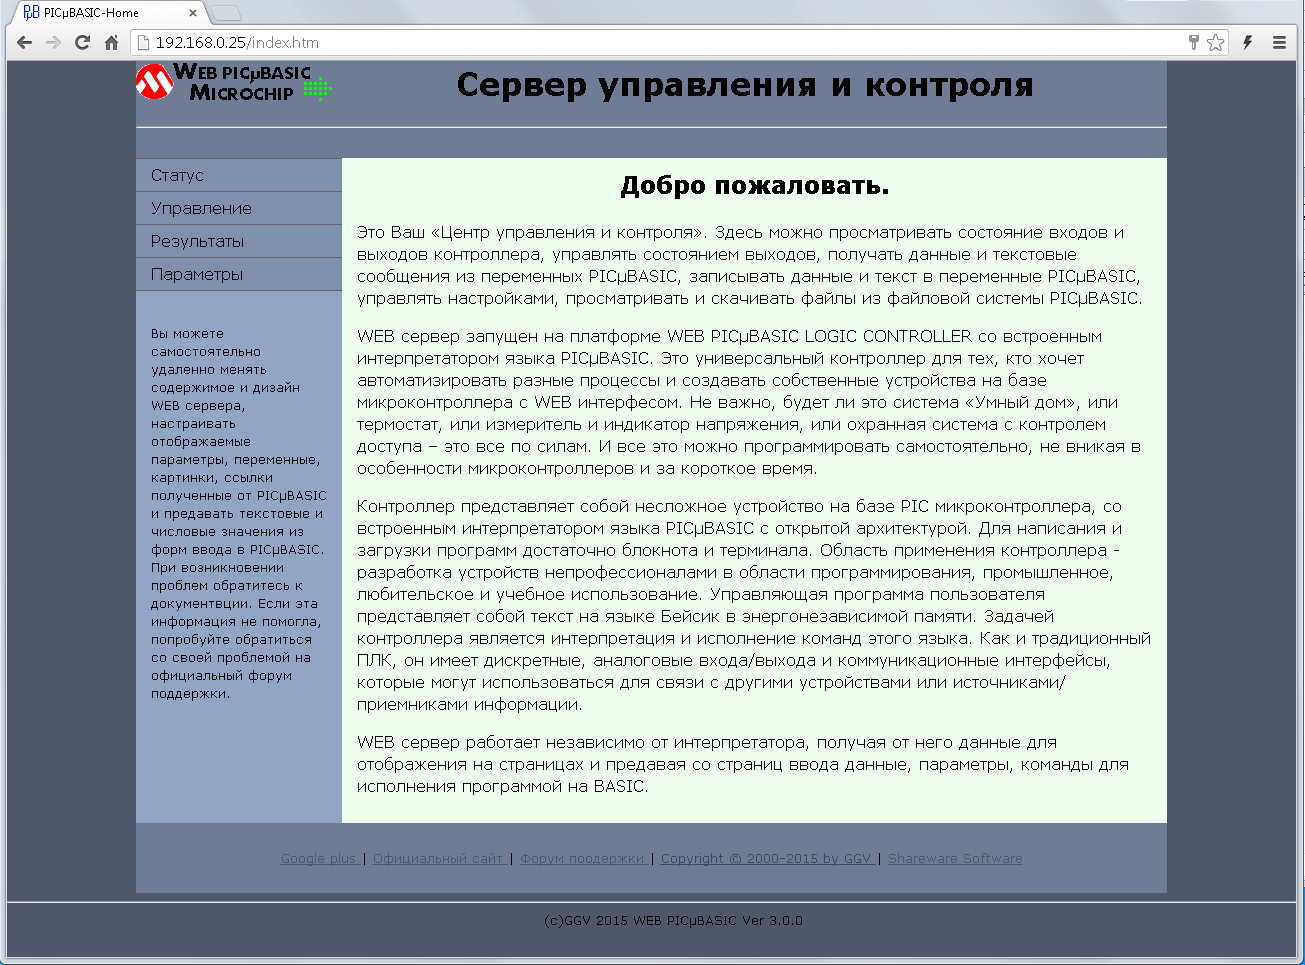Select Результаты in the side menu
Viewport: 1305px width, 965px height.
pyautogui.click(x=239, y=241)
